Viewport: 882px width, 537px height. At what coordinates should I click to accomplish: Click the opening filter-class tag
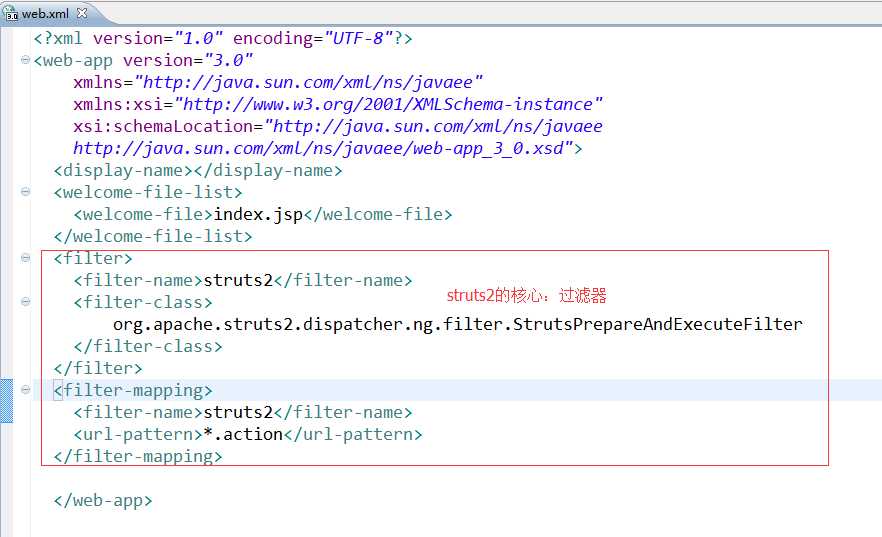click(143, 302)
